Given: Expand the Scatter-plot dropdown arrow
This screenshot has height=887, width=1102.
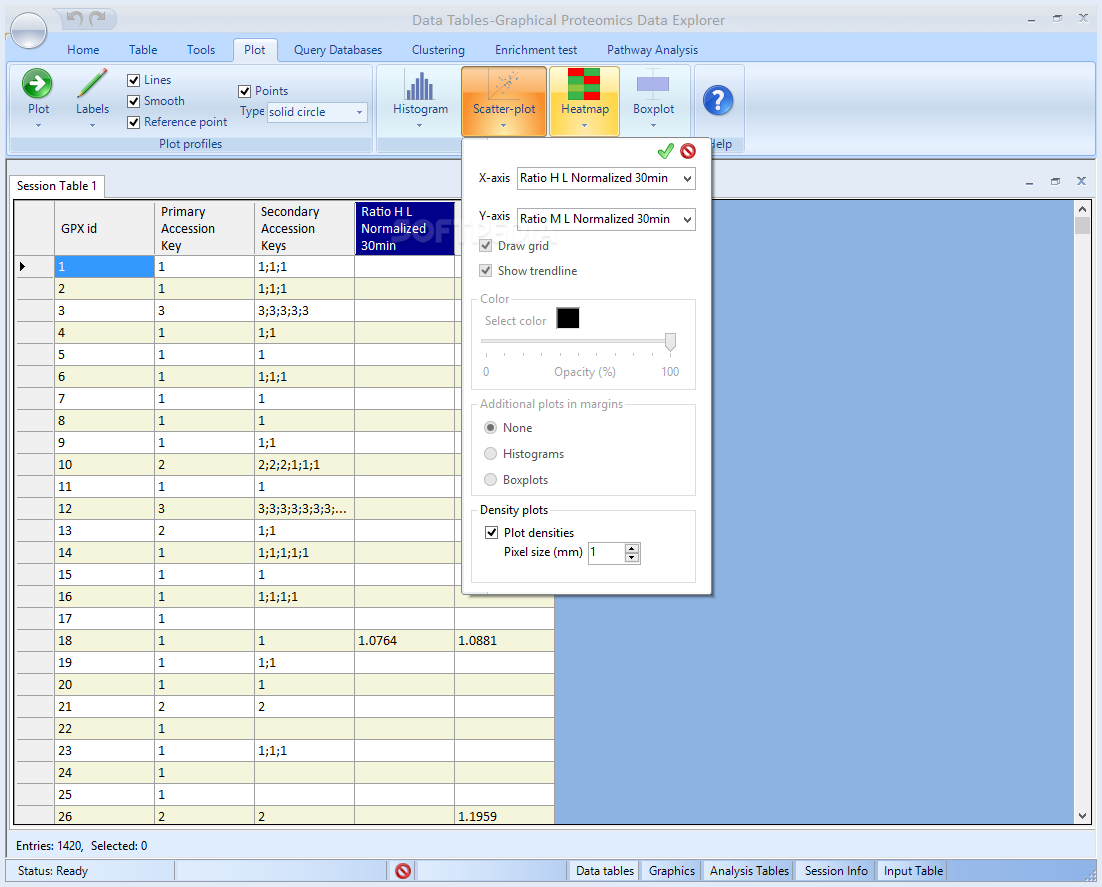Looking at the screenshot, I should coord(503,126).
